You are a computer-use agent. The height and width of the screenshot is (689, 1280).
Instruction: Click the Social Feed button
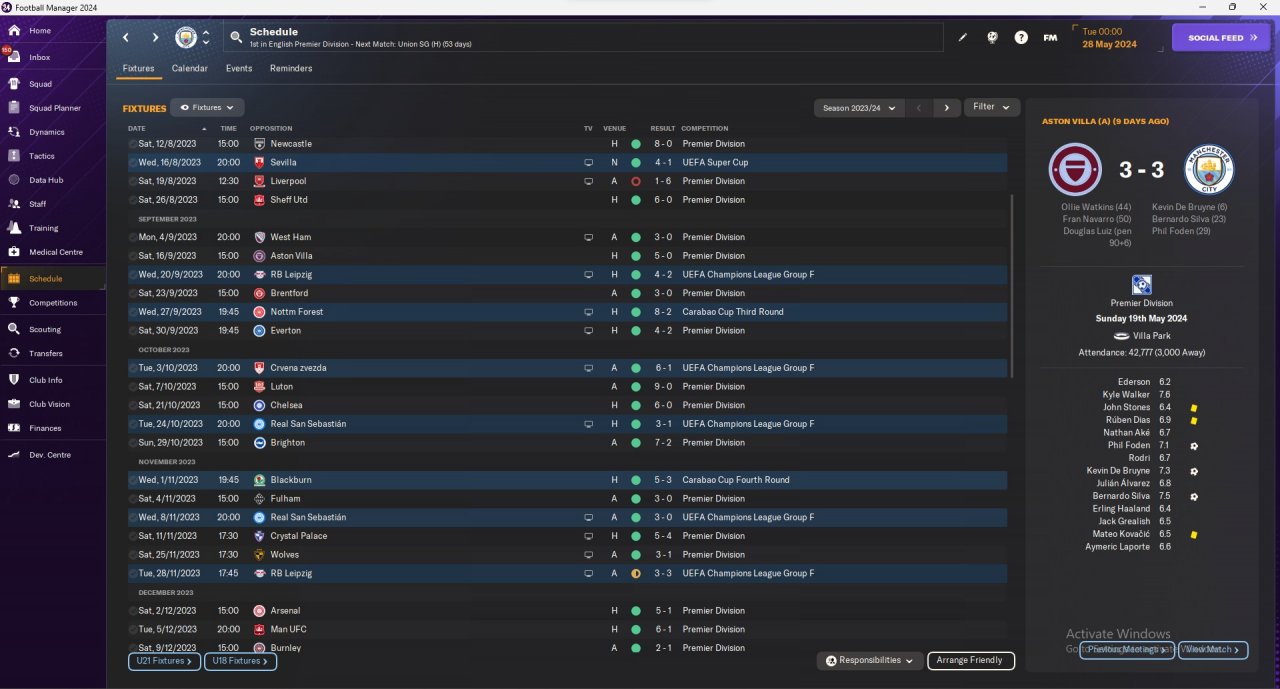pyautogui.click(x=1220, y=38)
